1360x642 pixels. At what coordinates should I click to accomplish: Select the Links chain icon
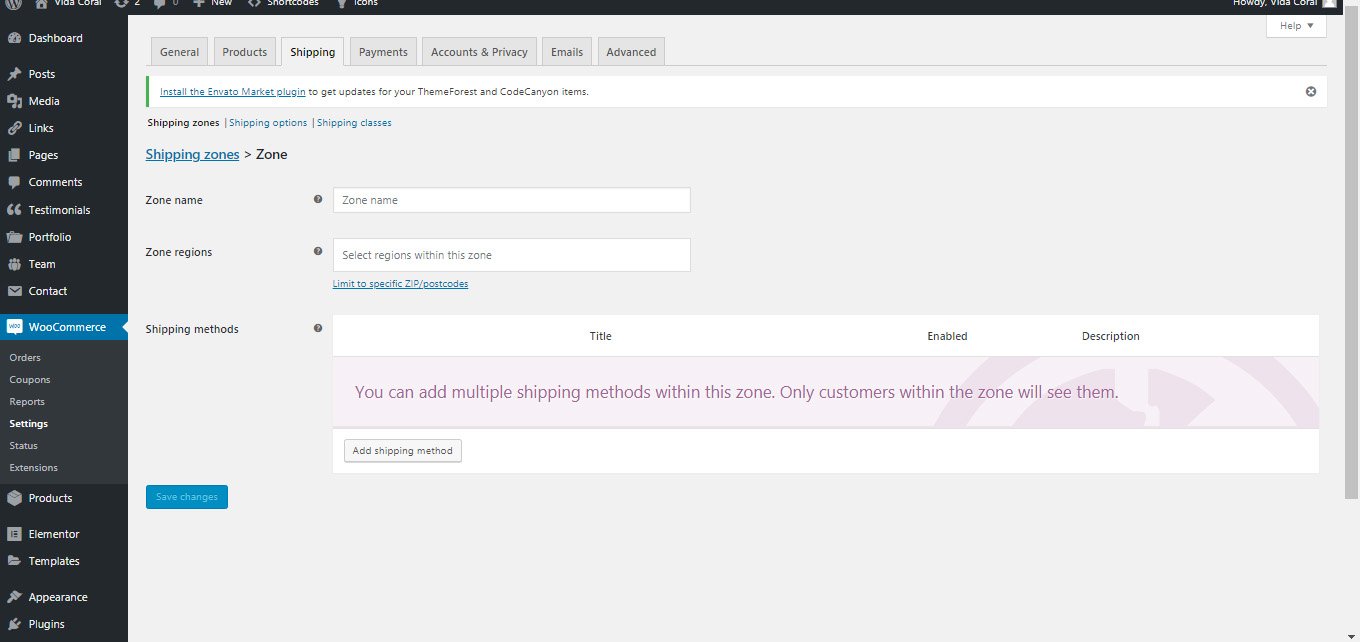click(14, 128)
